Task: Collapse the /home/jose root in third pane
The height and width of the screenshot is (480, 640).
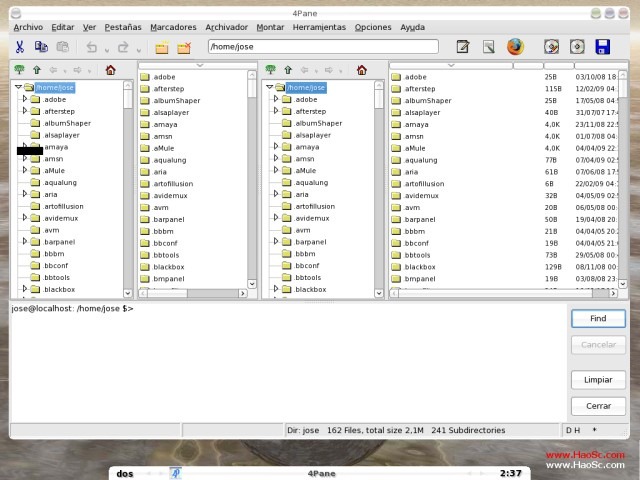Action: [269, 87]
